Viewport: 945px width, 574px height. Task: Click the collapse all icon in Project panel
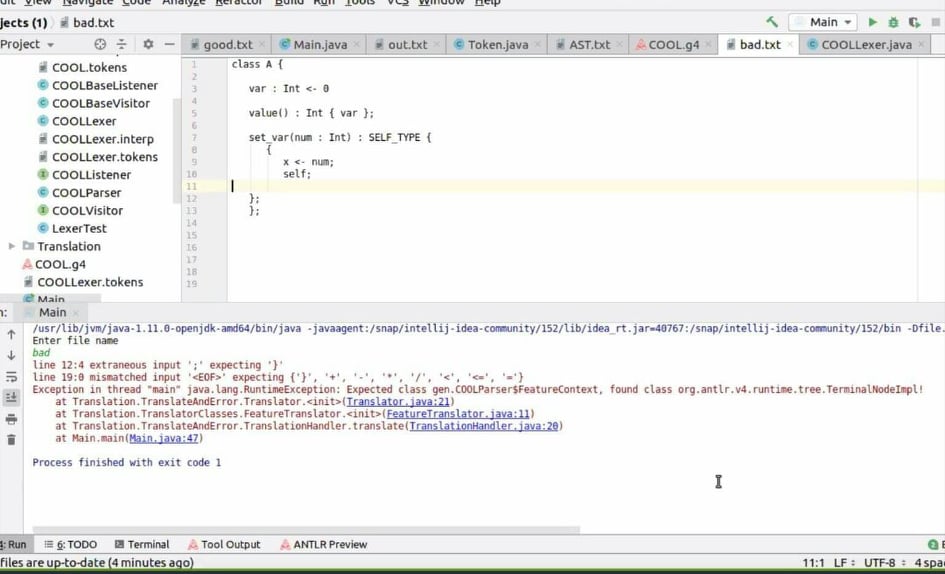point(121,44)
